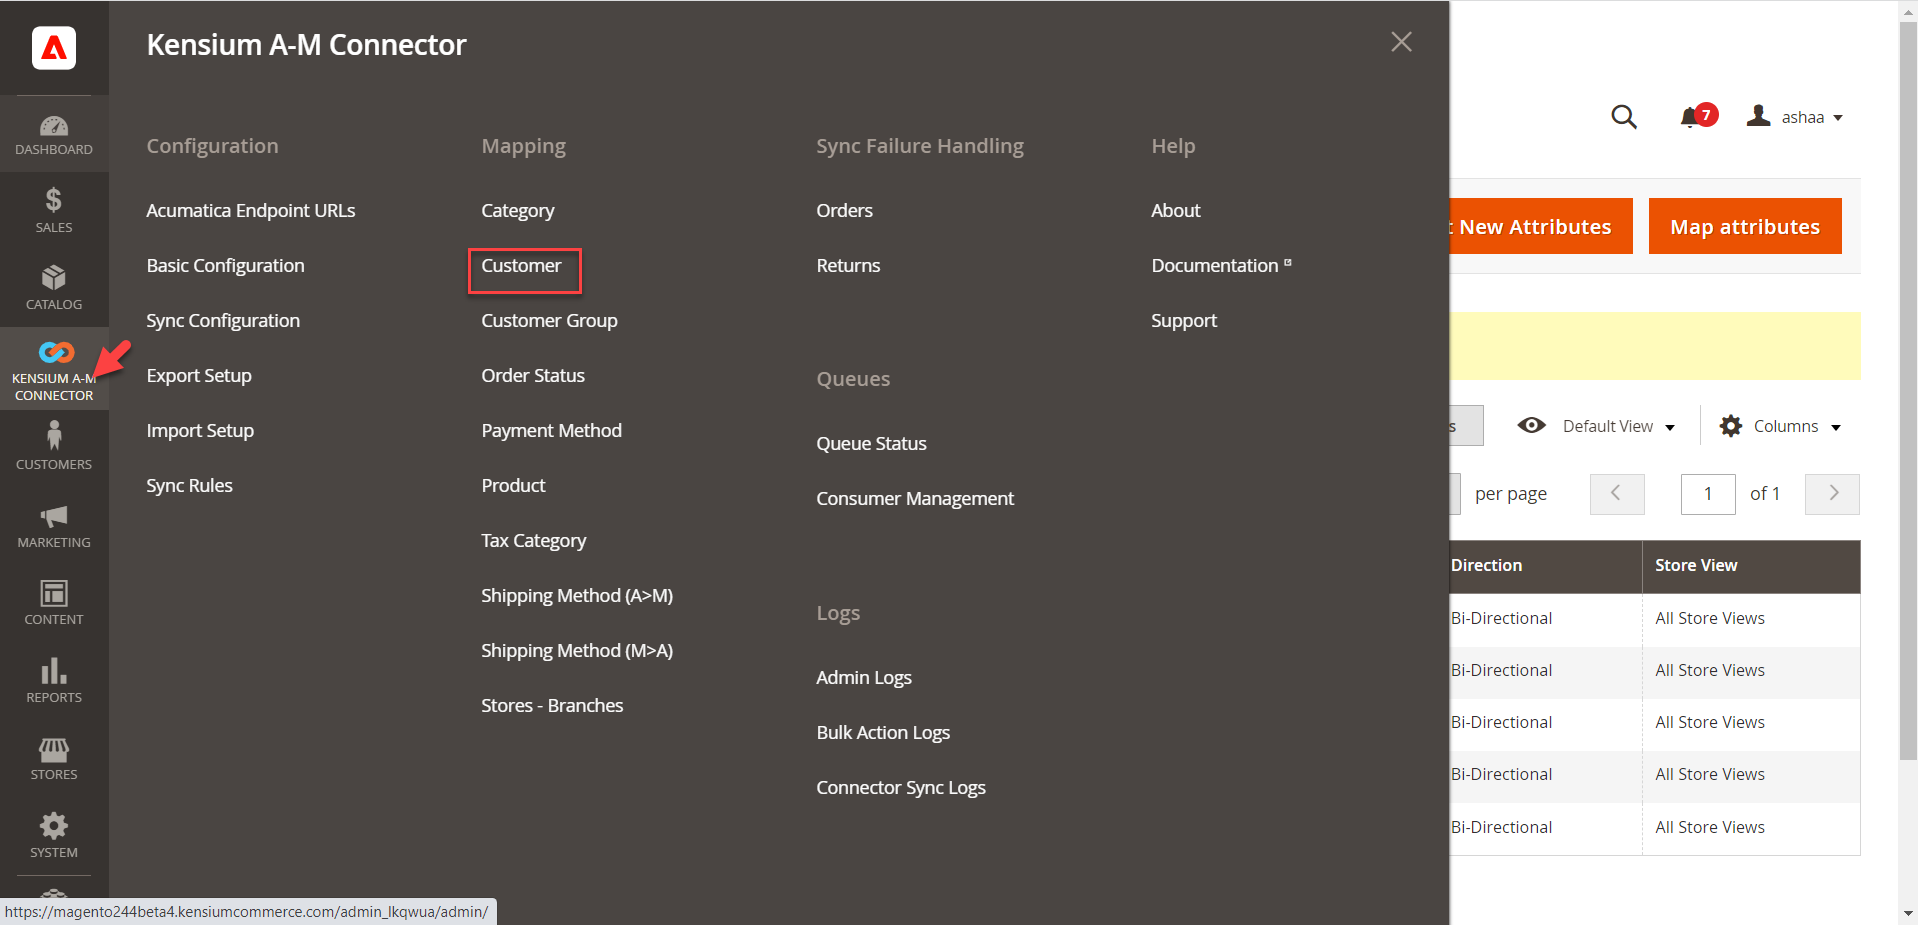
Task: Click the Map attributes button
Action: (x=1744, y=227)
